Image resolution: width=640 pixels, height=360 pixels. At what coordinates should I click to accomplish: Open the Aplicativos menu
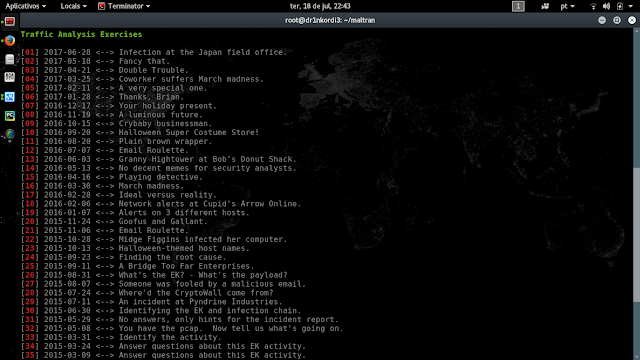[25, 6]
